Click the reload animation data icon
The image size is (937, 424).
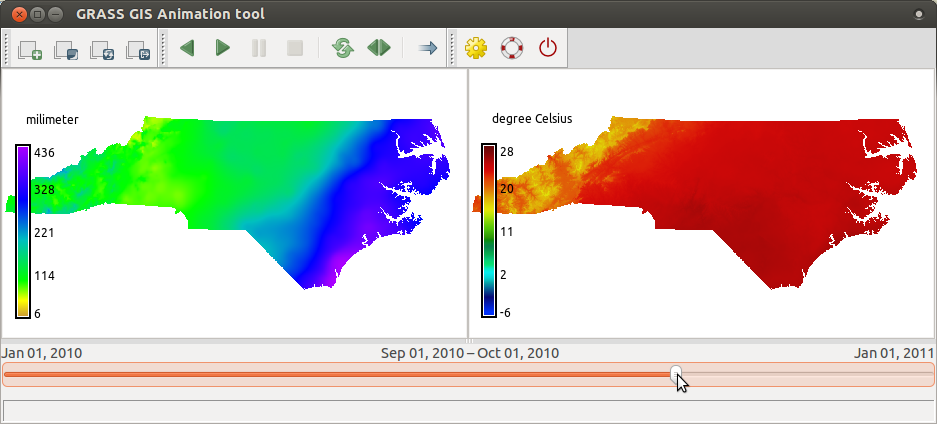(102, 48)
